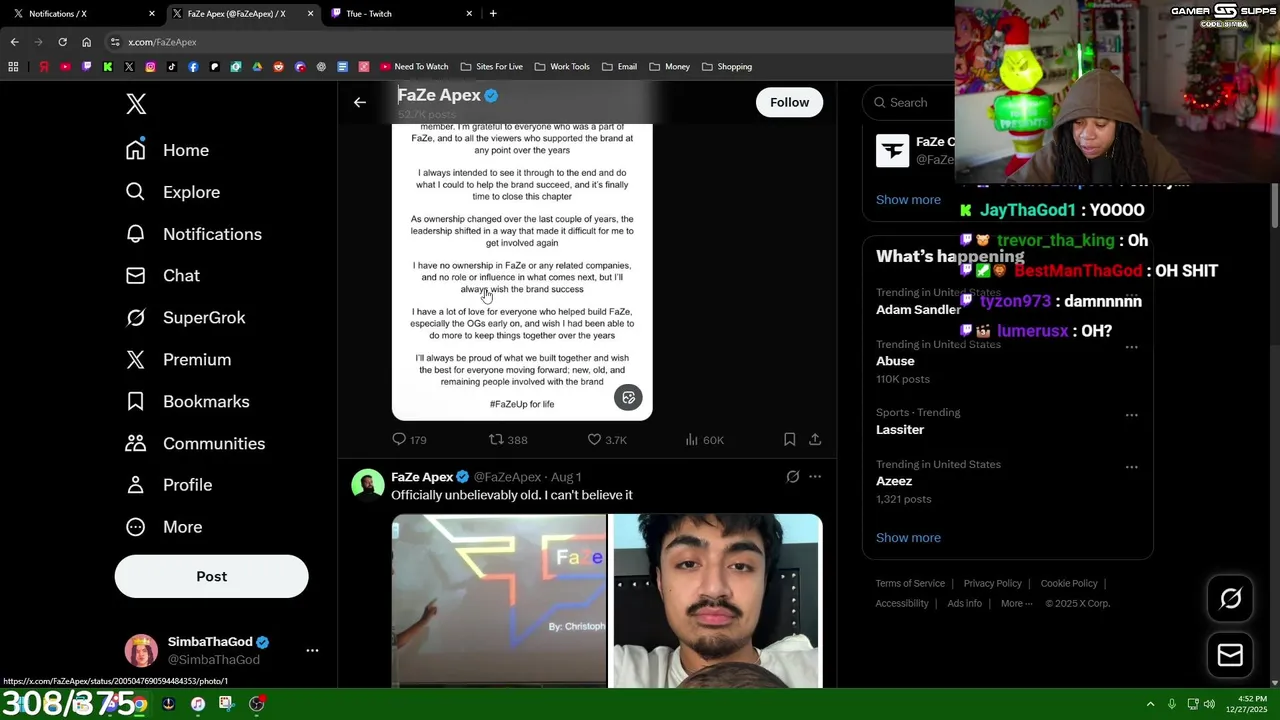Open Adam Sandler trending topic
Screen dimensions: 1280x720
[918, 310]
